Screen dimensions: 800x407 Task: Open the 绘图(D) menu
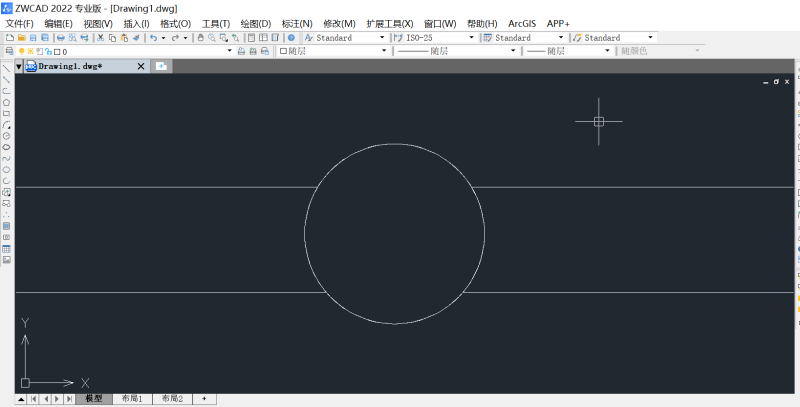click(x=255, y=23)
